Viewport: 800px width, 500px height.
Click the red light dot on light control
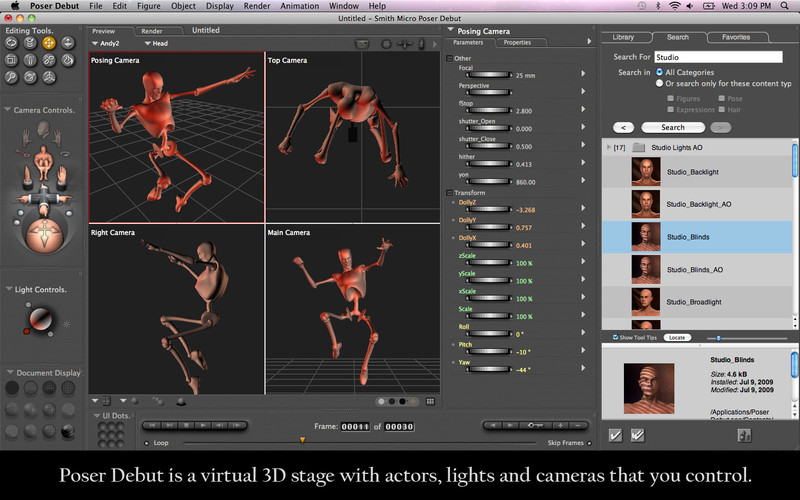click(x=27, y=331)
